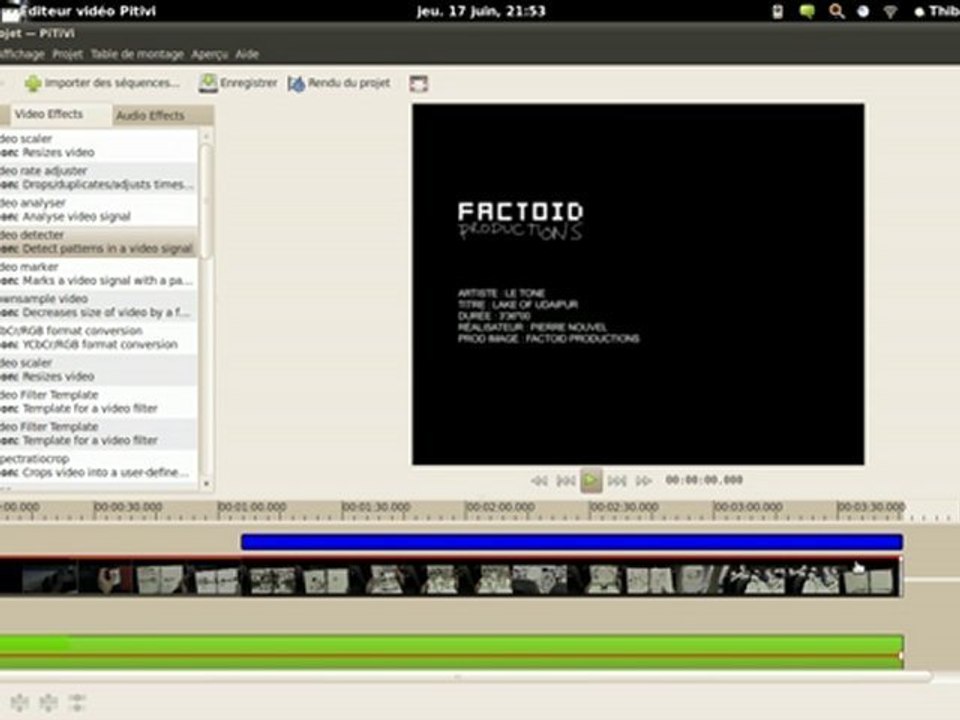The height and width of the screenshot is (720, 960).
Task: Select effect 'Detect patterns in a video signal'
Action: pyautogui.click(x=98, y=242)
